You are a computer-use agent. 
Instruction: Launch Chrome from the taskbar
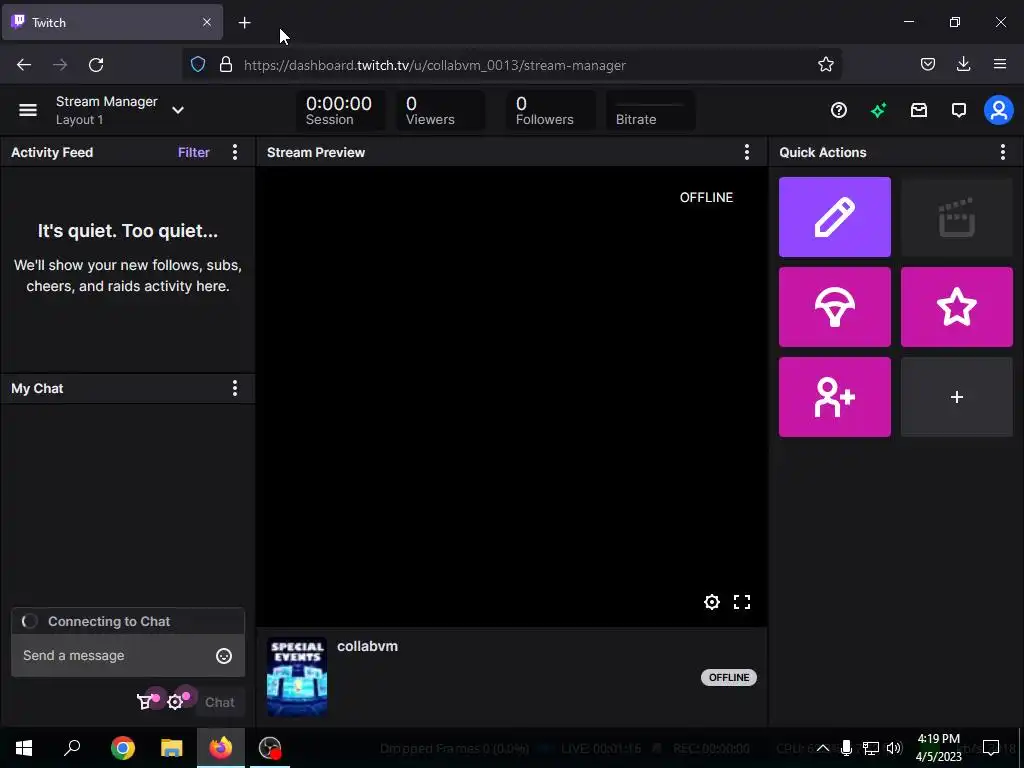click(x=122, y=748)
